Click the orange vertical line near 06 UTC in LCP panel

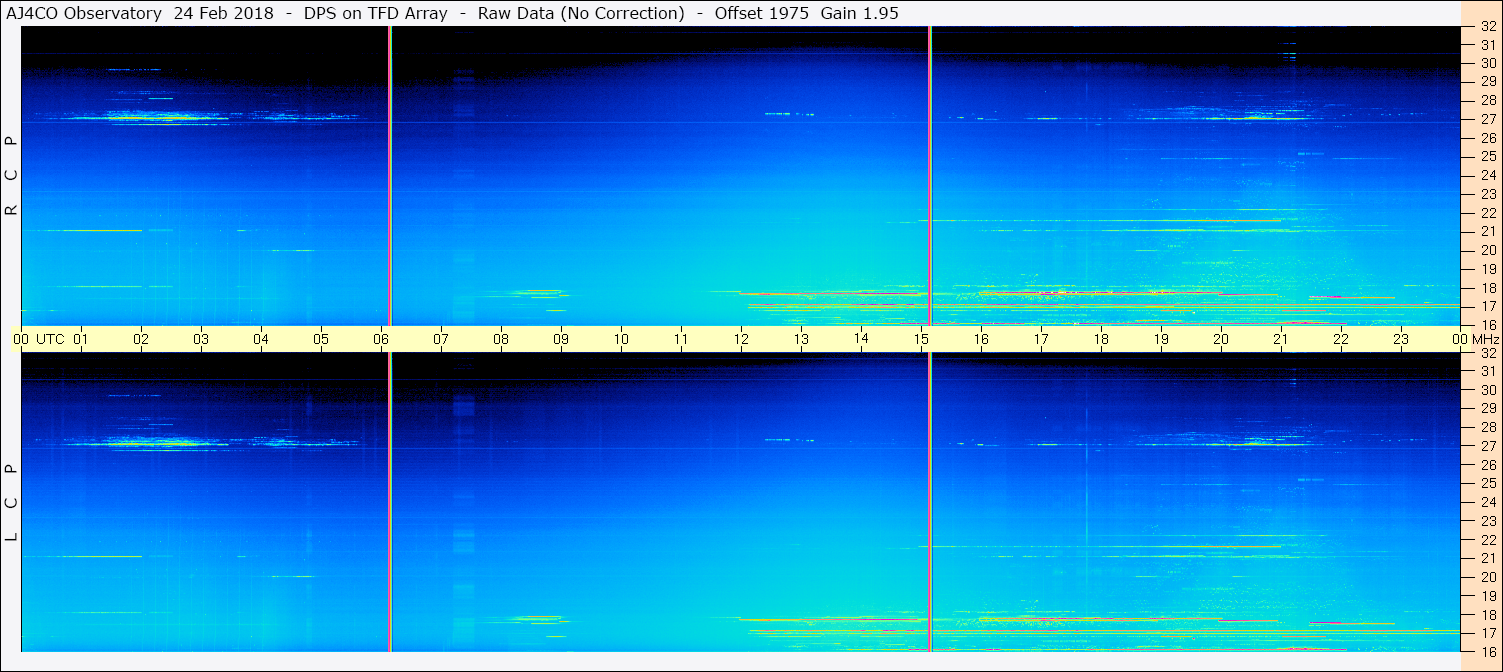390,502
